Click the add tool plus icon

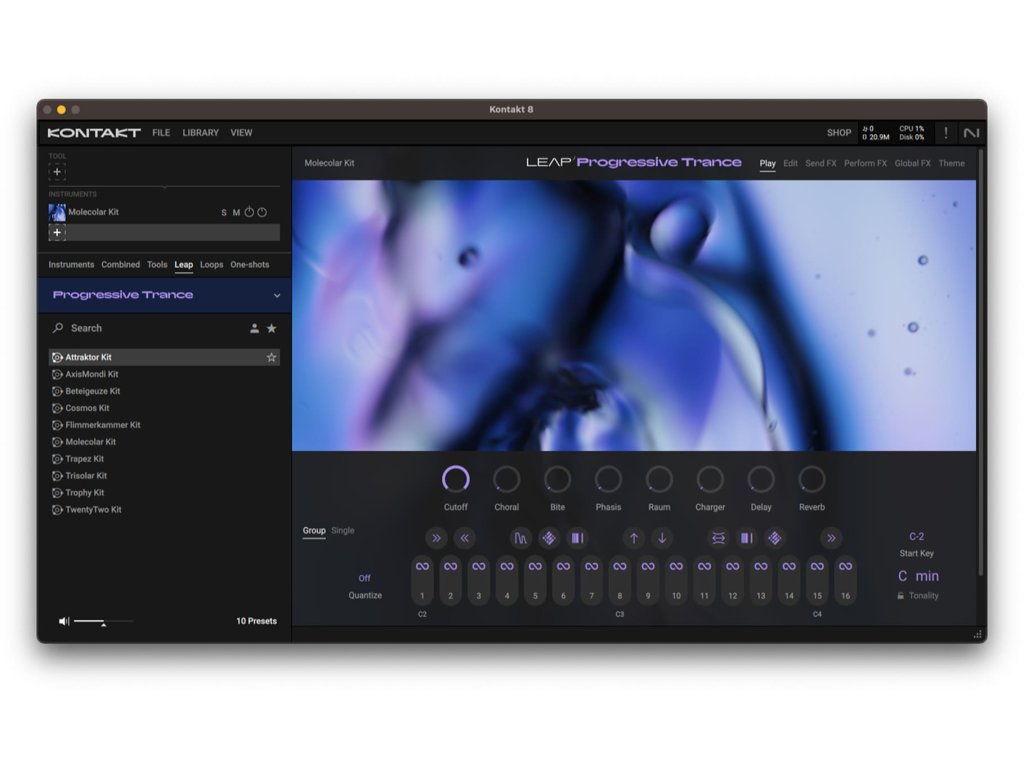[x=57, y=172]
